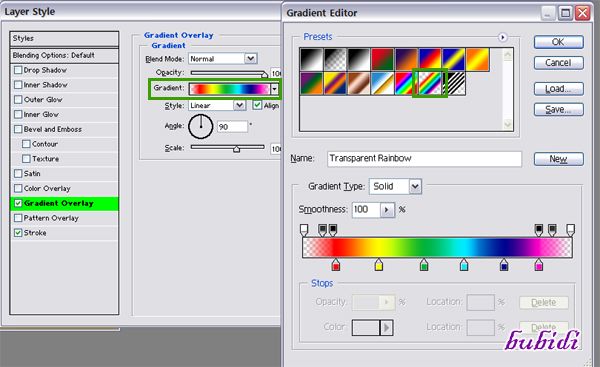Screen dimensions: 600x367
Task: Select the Transparent Rainbow preset thumbnail
Action: 430,83
